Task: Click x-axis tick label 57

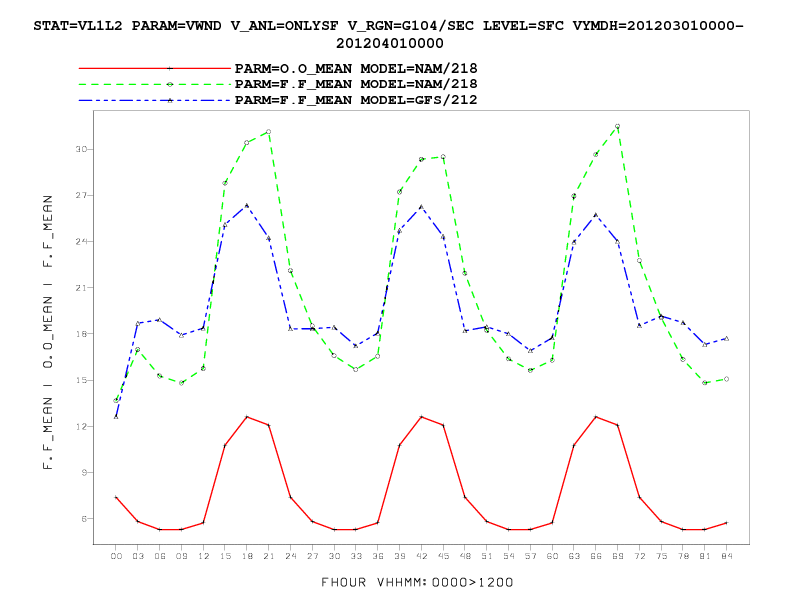Action: (530, 556)
